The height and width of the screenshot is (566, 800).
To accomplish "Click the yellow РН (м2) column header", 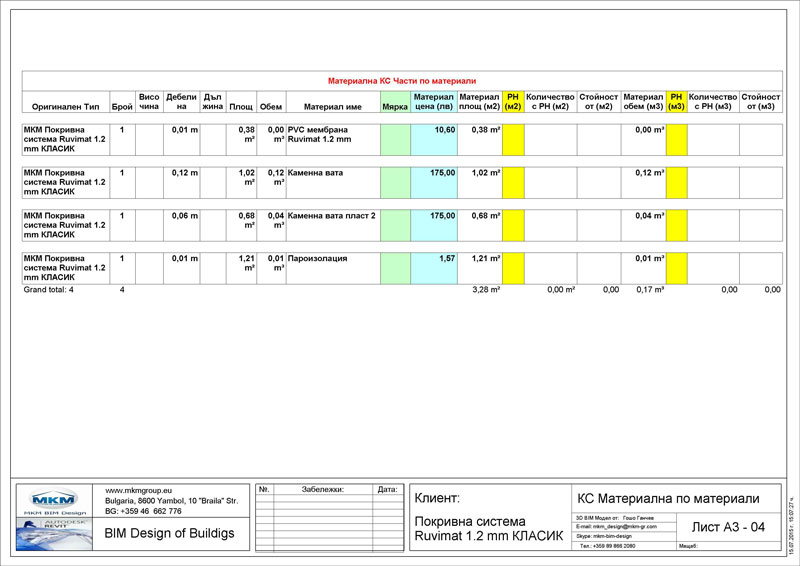I will pos(513,102).
